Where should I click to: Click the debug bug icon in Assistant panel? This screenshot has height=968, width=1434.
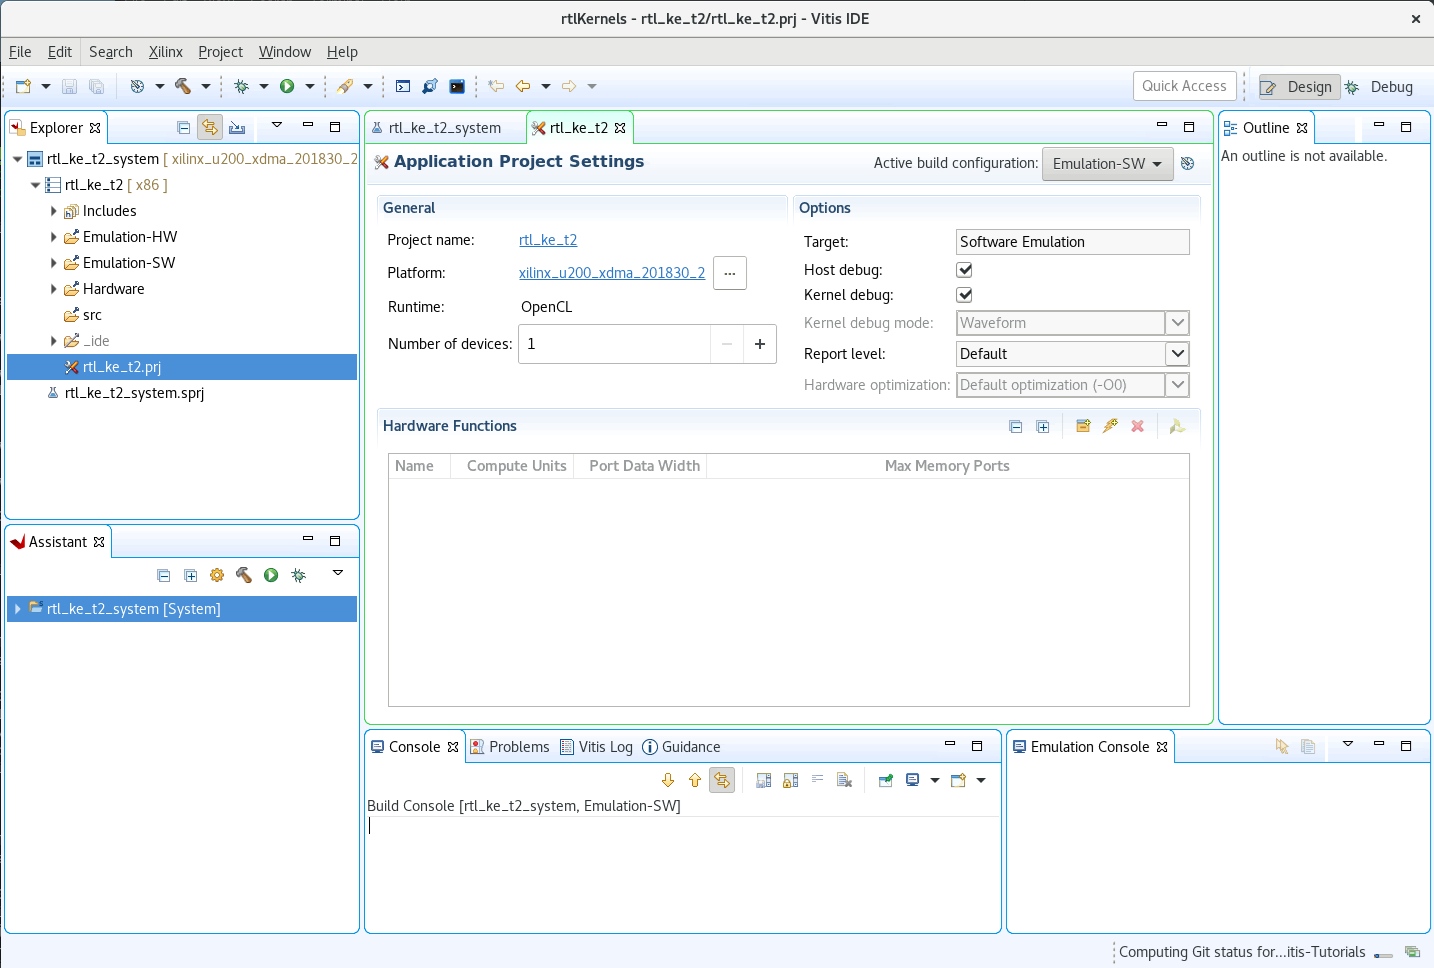coord(298,575)
